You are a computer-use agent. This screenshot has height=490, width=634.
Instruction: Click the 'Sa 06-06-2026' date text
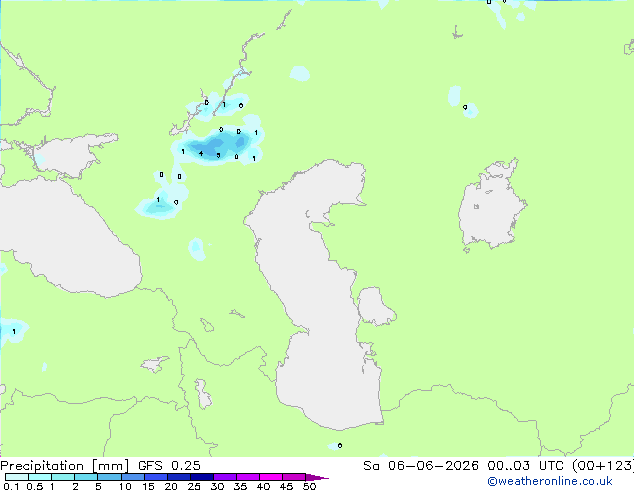[421, 466]
